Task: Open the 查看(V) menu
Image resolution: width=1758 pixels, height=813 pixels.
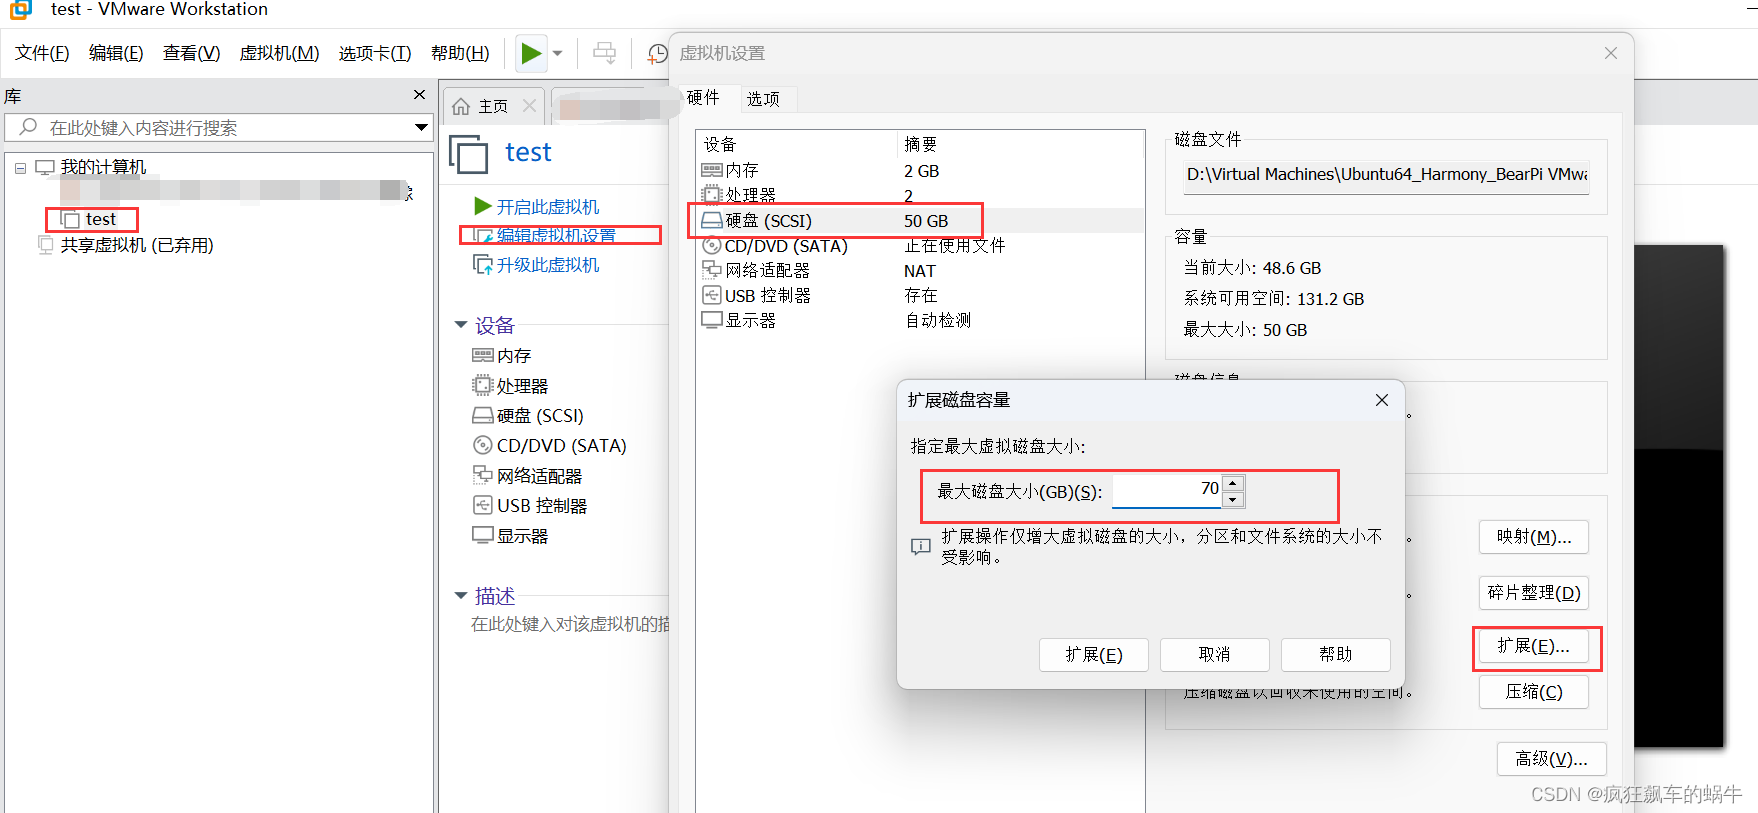Action: pyautogui.click(x=191, y=53)
